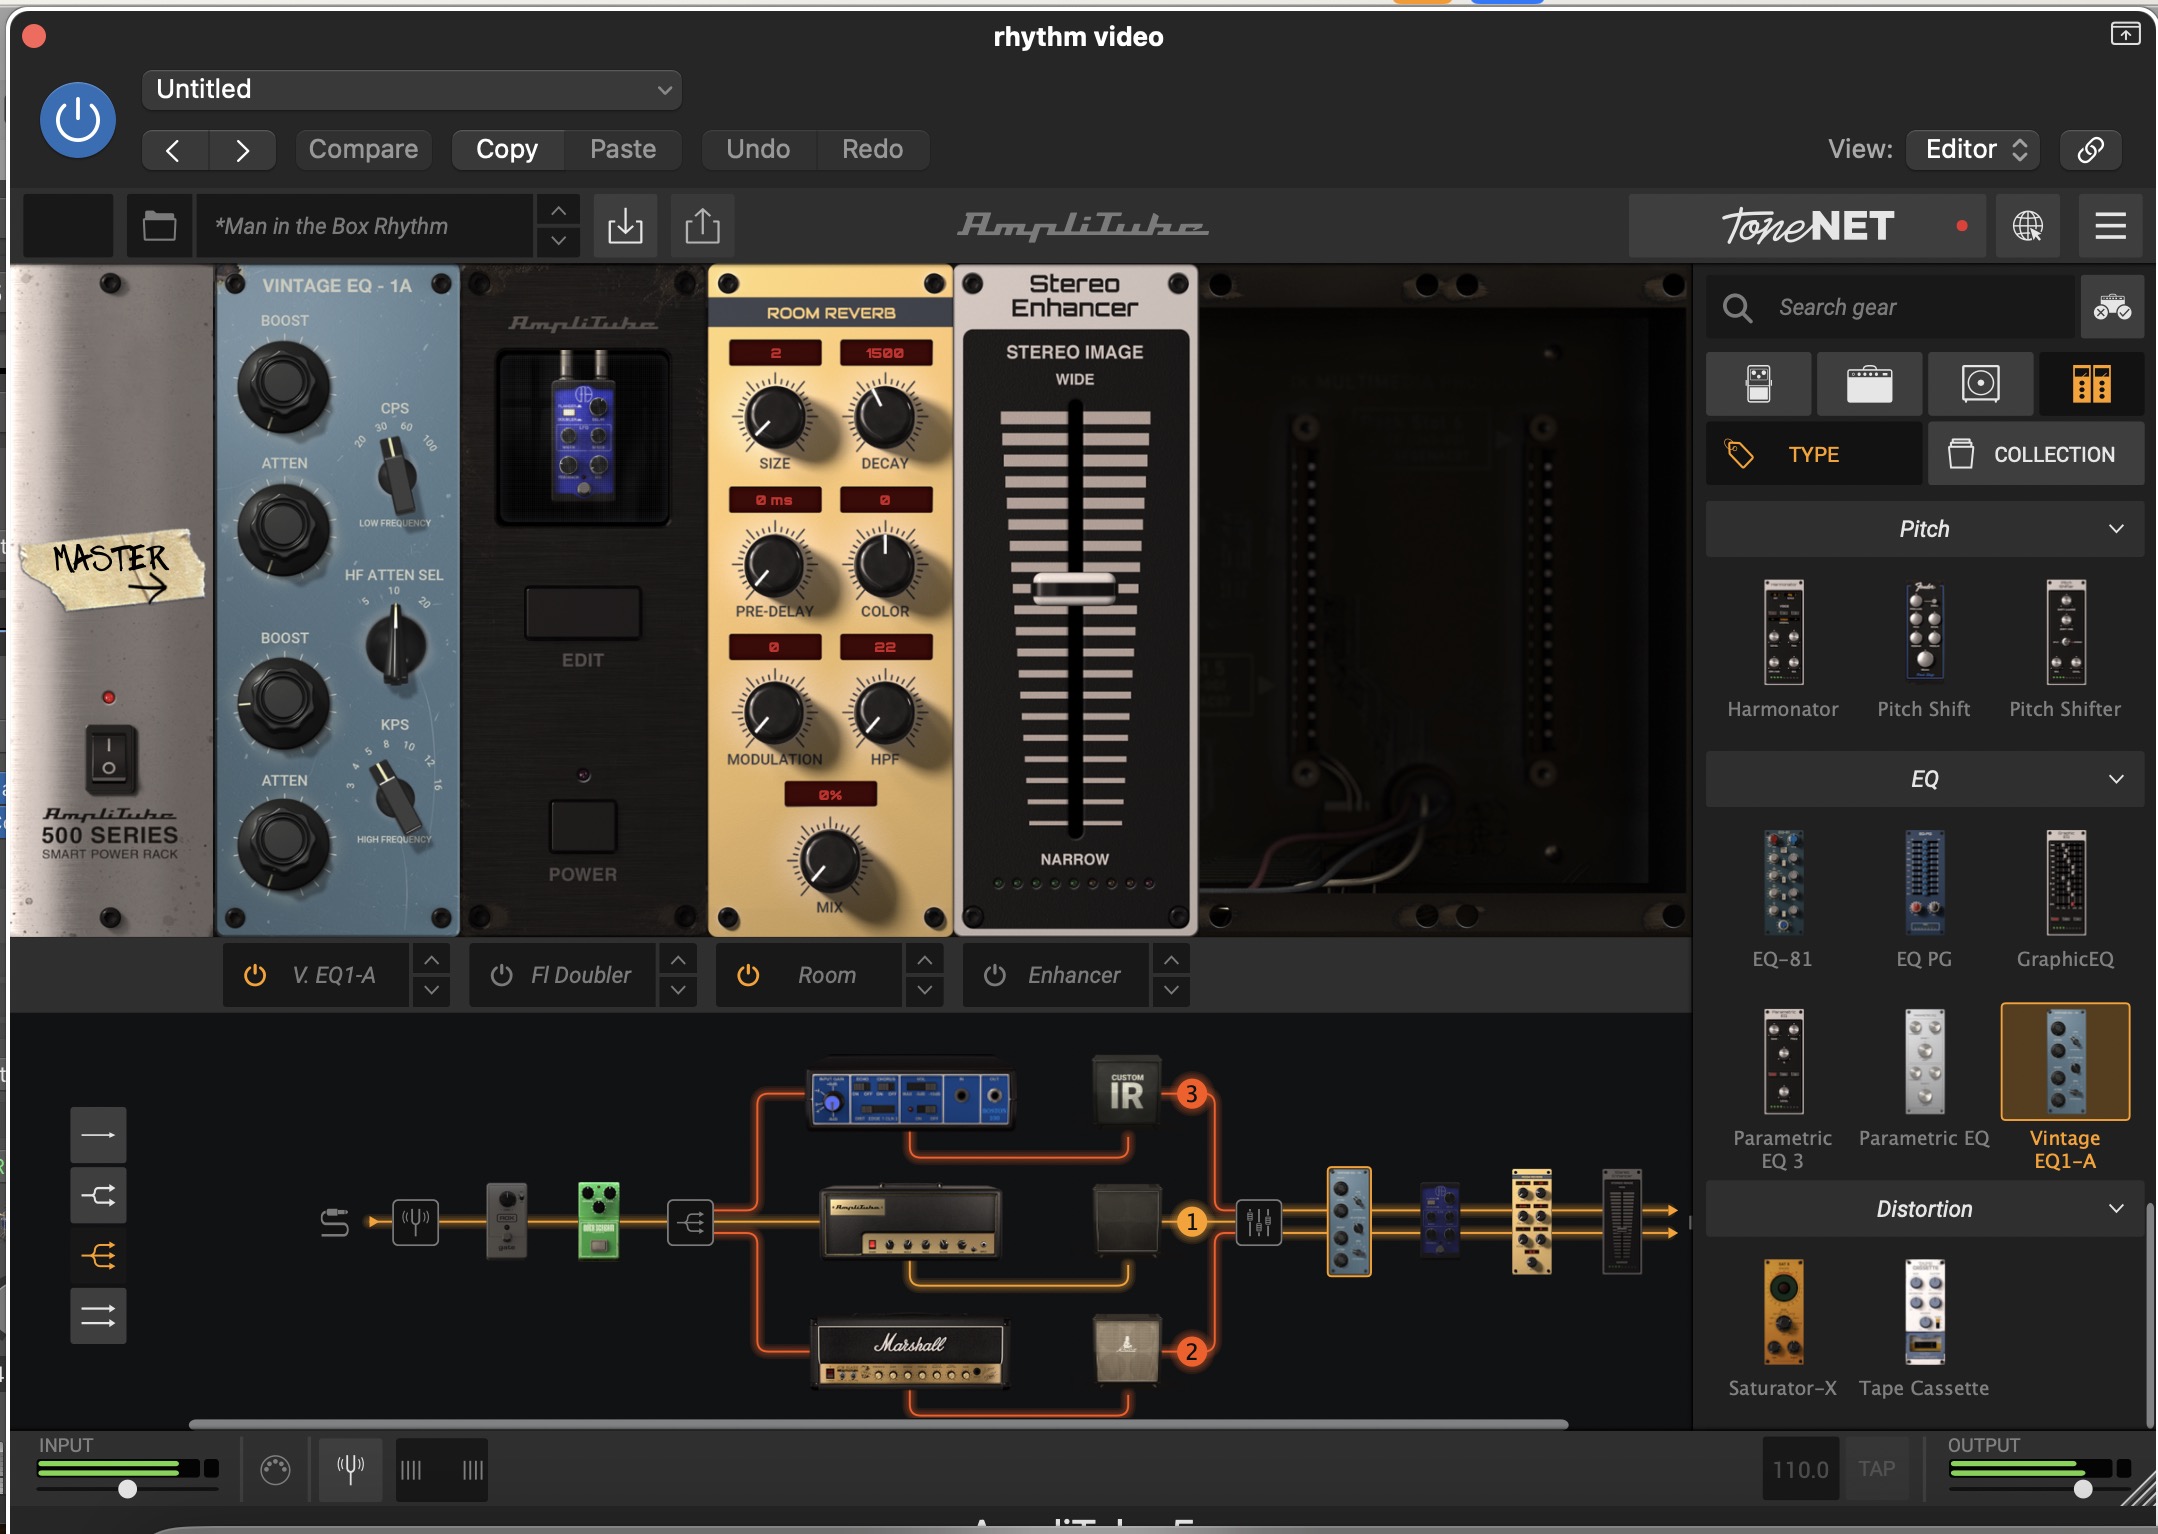Toggle Fl Doubler slot power

(502, 975)
